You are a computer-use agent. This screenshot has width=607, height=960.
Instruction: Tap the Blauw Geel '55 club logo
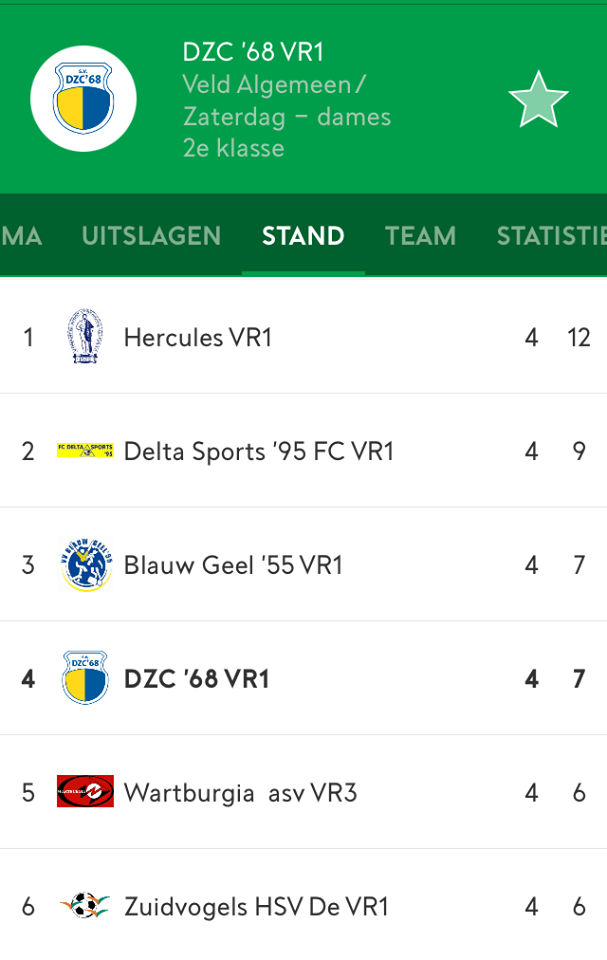86,564
